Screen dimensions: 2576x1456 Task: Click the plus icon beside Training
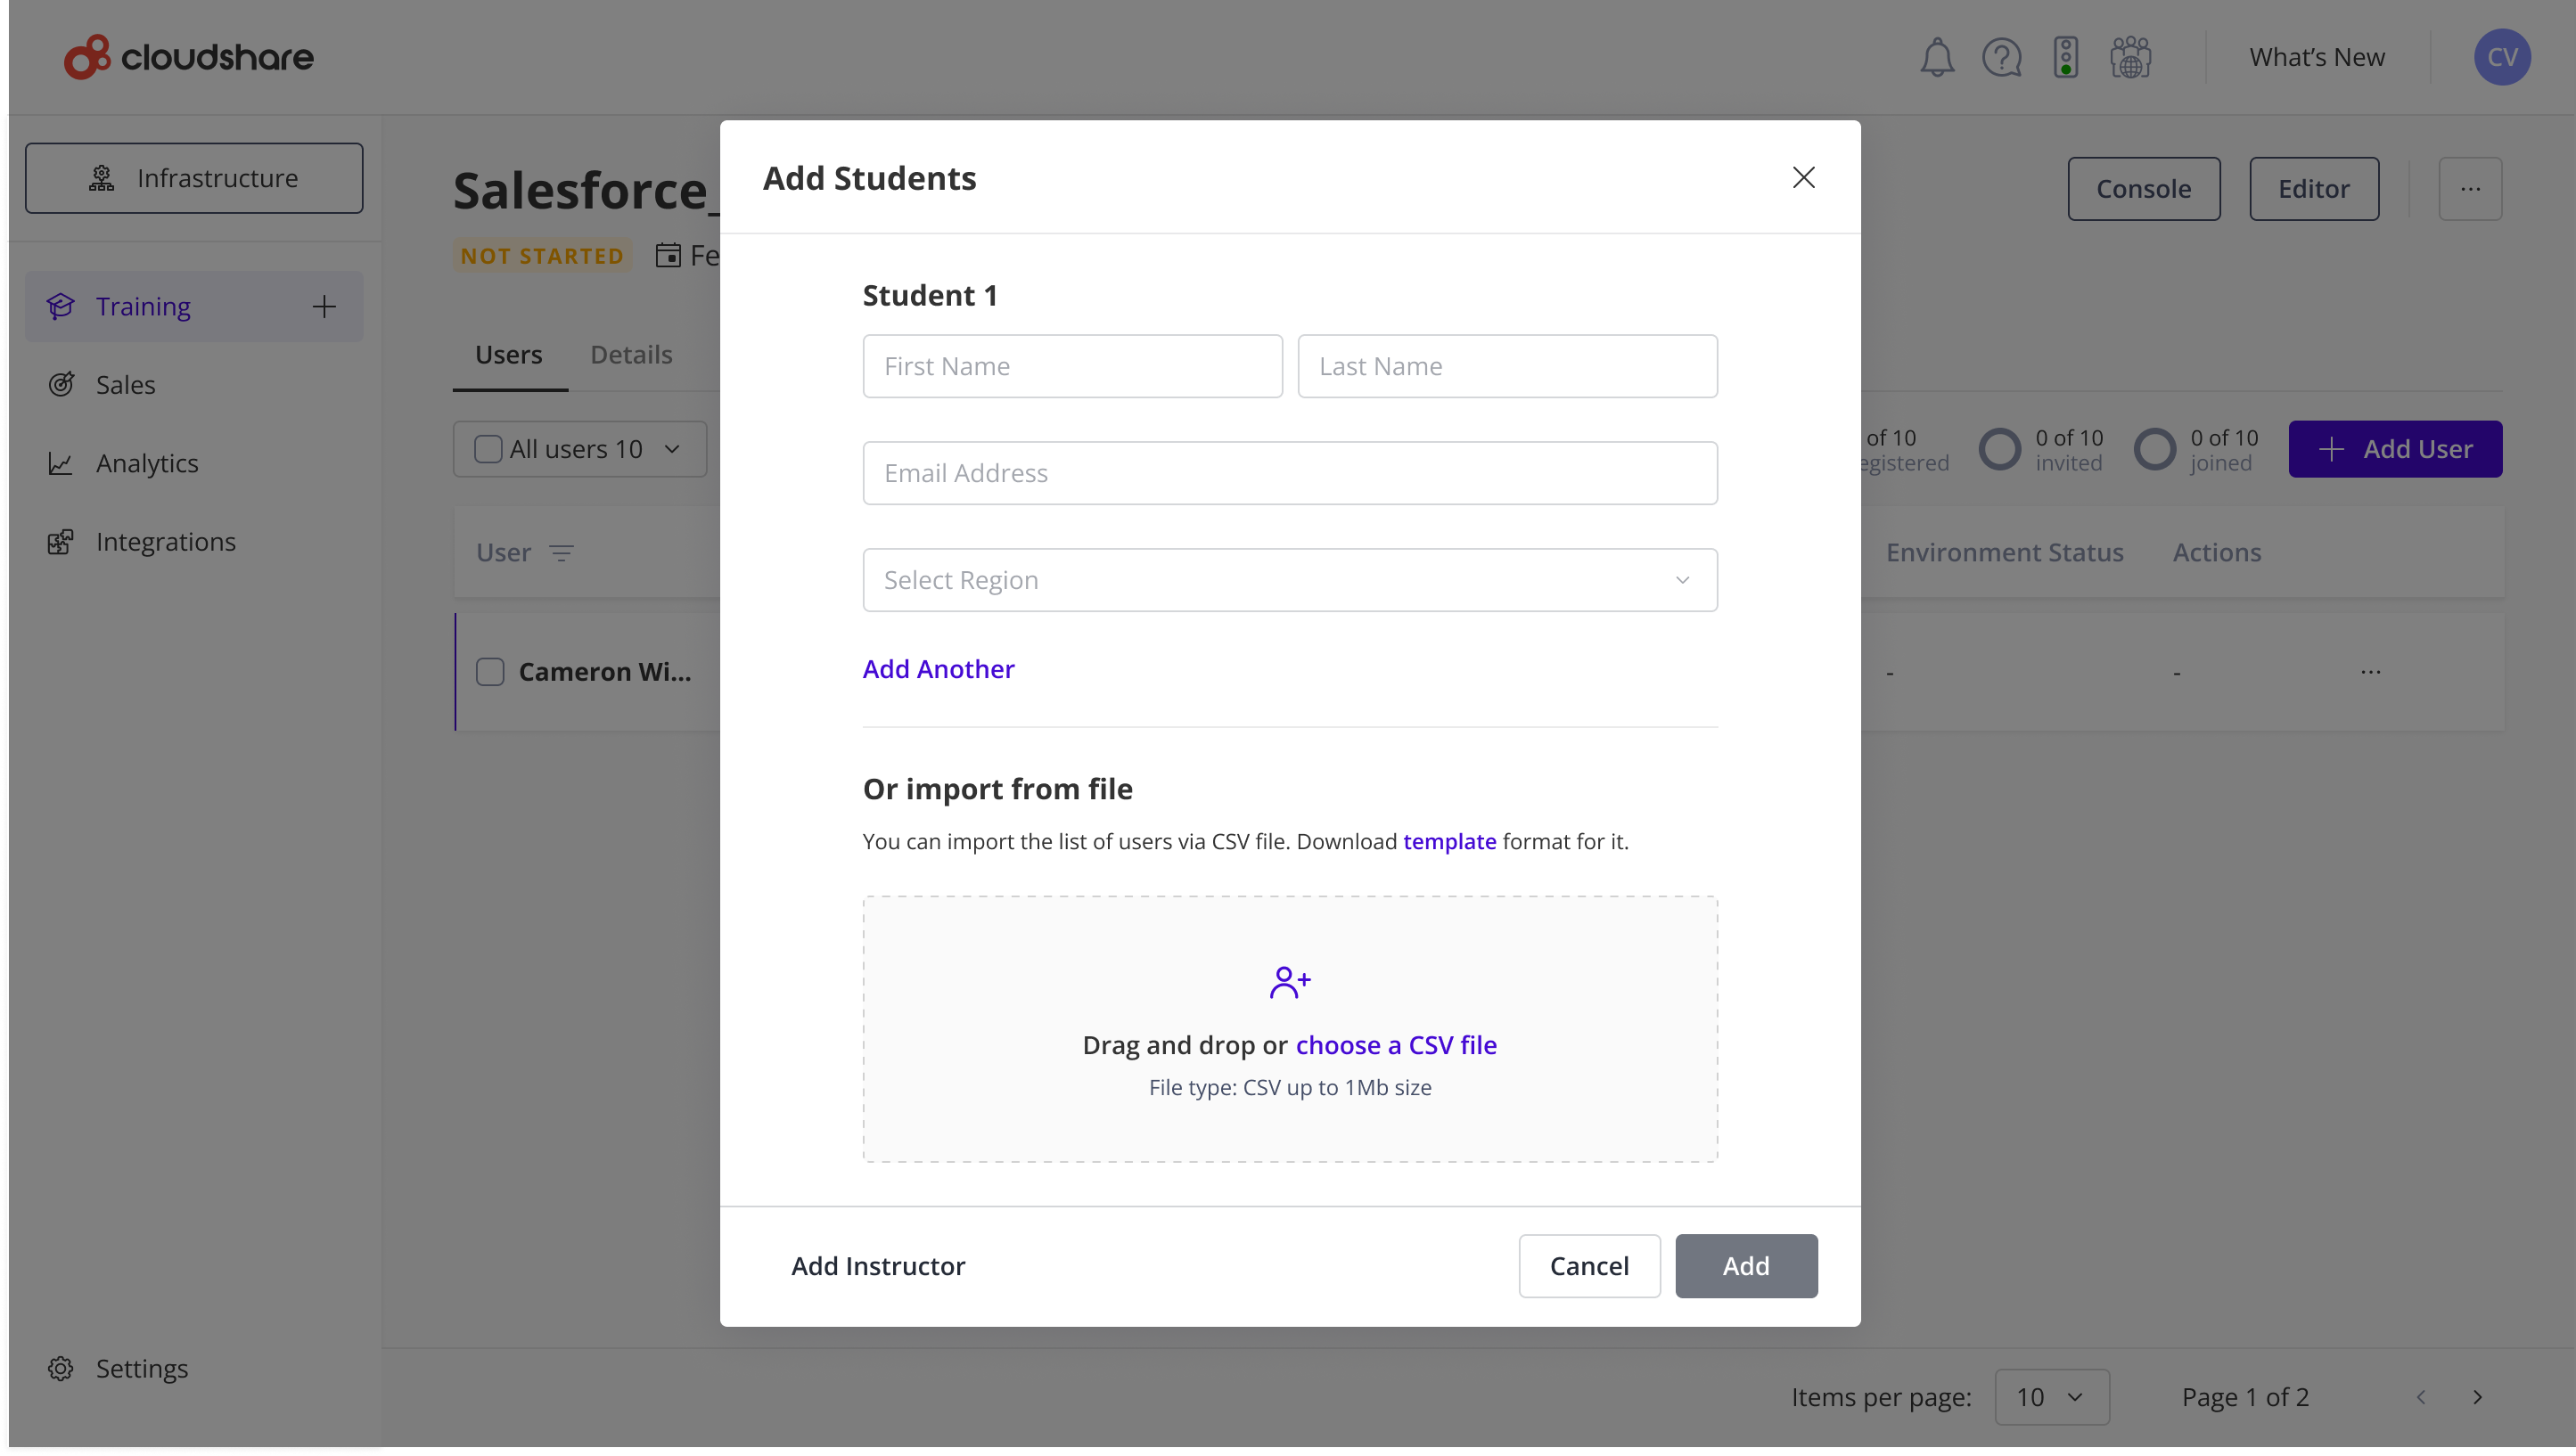coord(324,306)
